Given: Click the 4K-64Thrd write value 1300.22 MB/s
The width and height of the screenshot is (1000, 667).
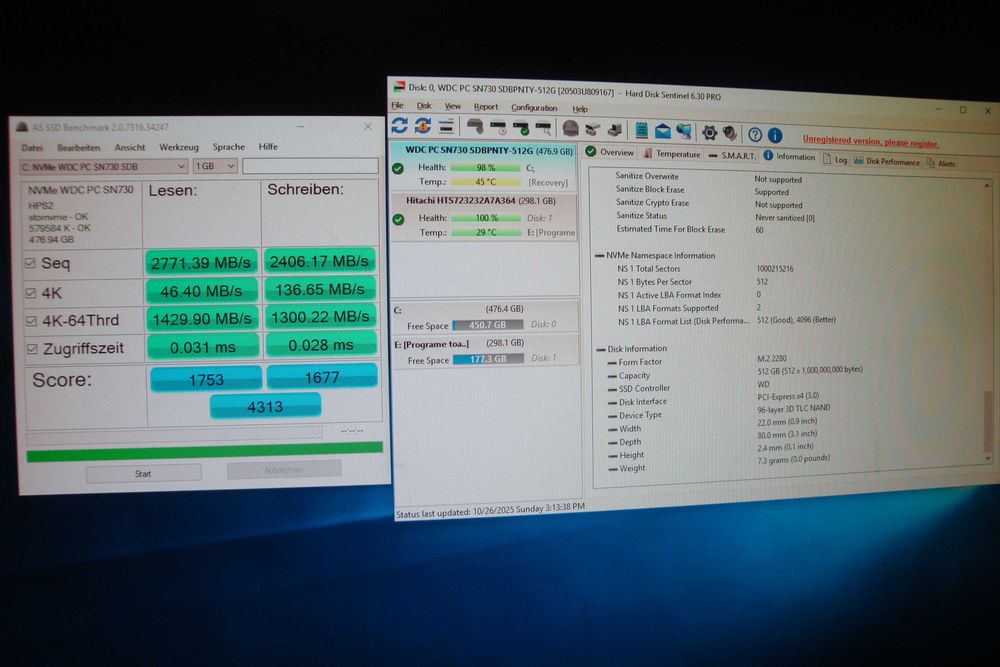Looking at the screenshot, I should 320,316.
